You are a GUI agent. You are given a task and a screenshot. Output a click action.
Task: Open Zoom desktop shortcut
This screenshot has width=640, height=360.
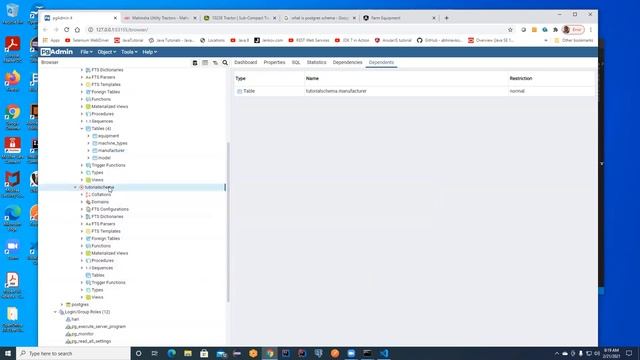pyautogui.click(x=13, y=249)
